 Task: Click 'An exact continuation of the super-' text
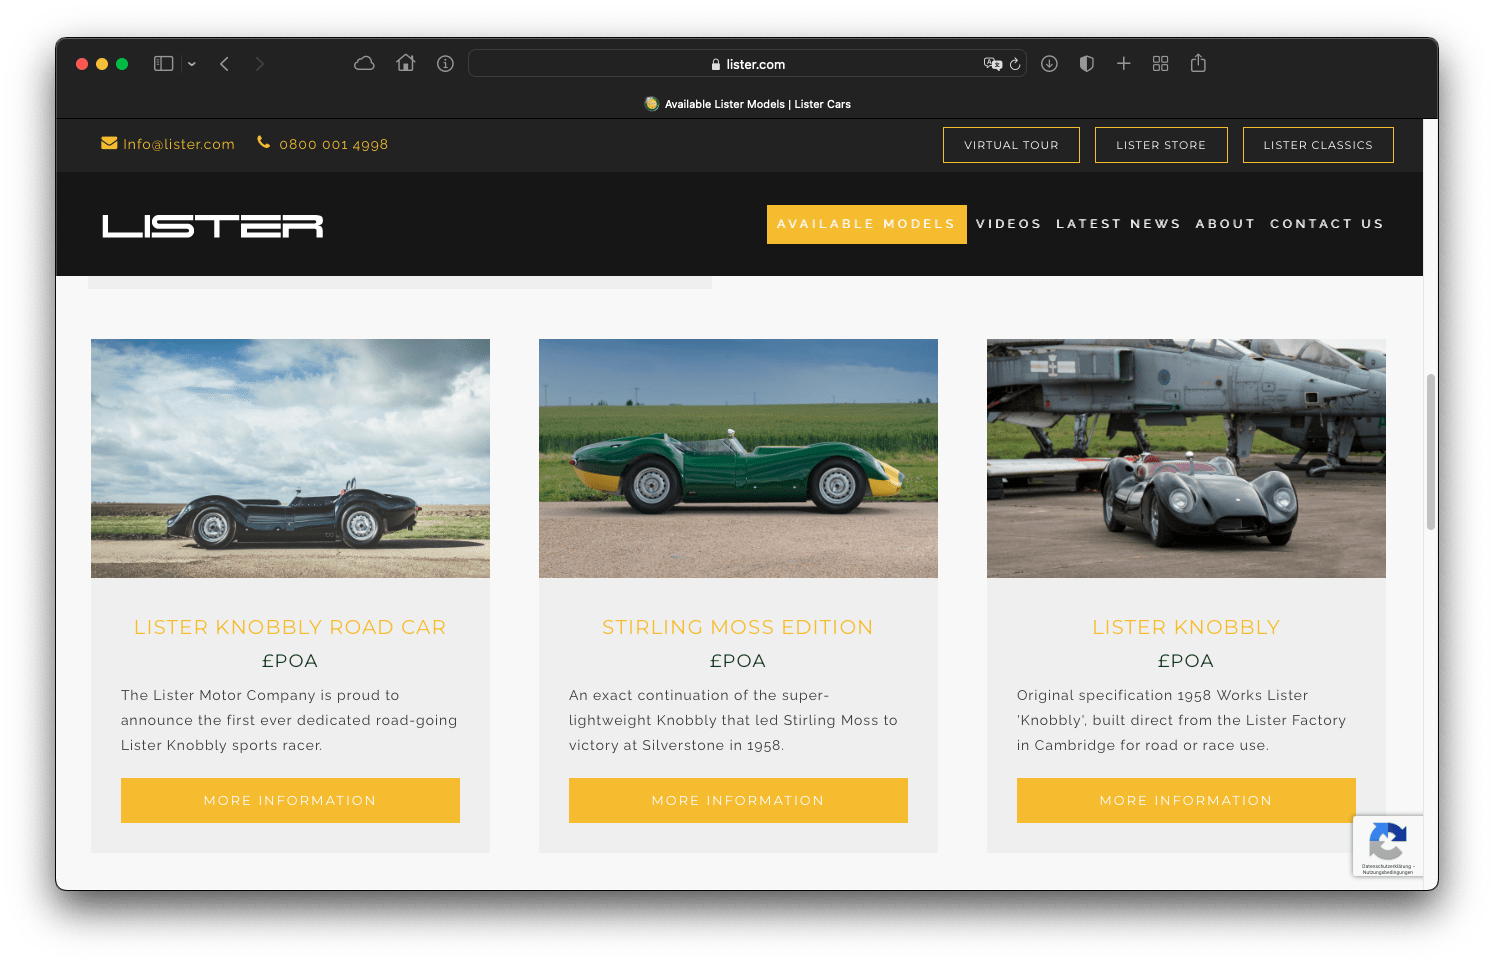[699, 695]
